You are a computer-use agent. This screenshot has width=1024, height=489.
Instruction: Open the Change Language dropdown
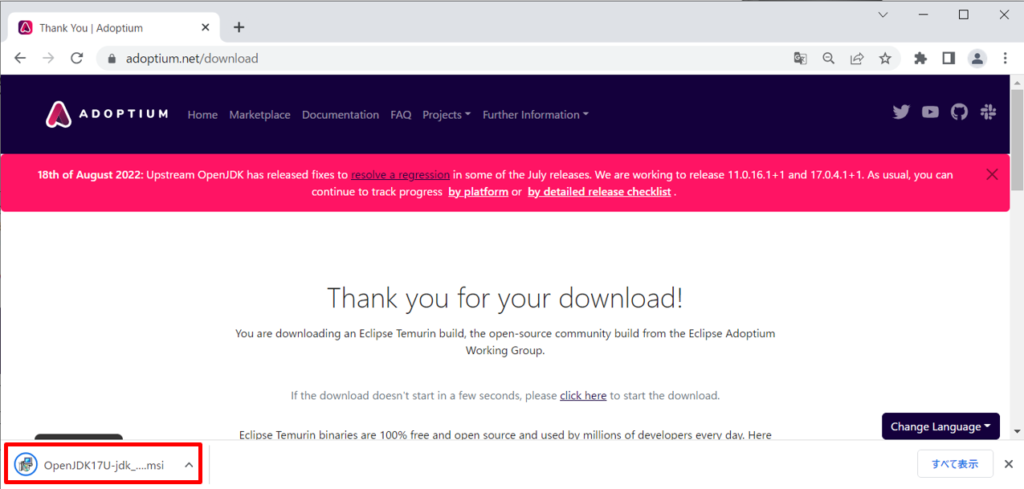pos(940,426)
